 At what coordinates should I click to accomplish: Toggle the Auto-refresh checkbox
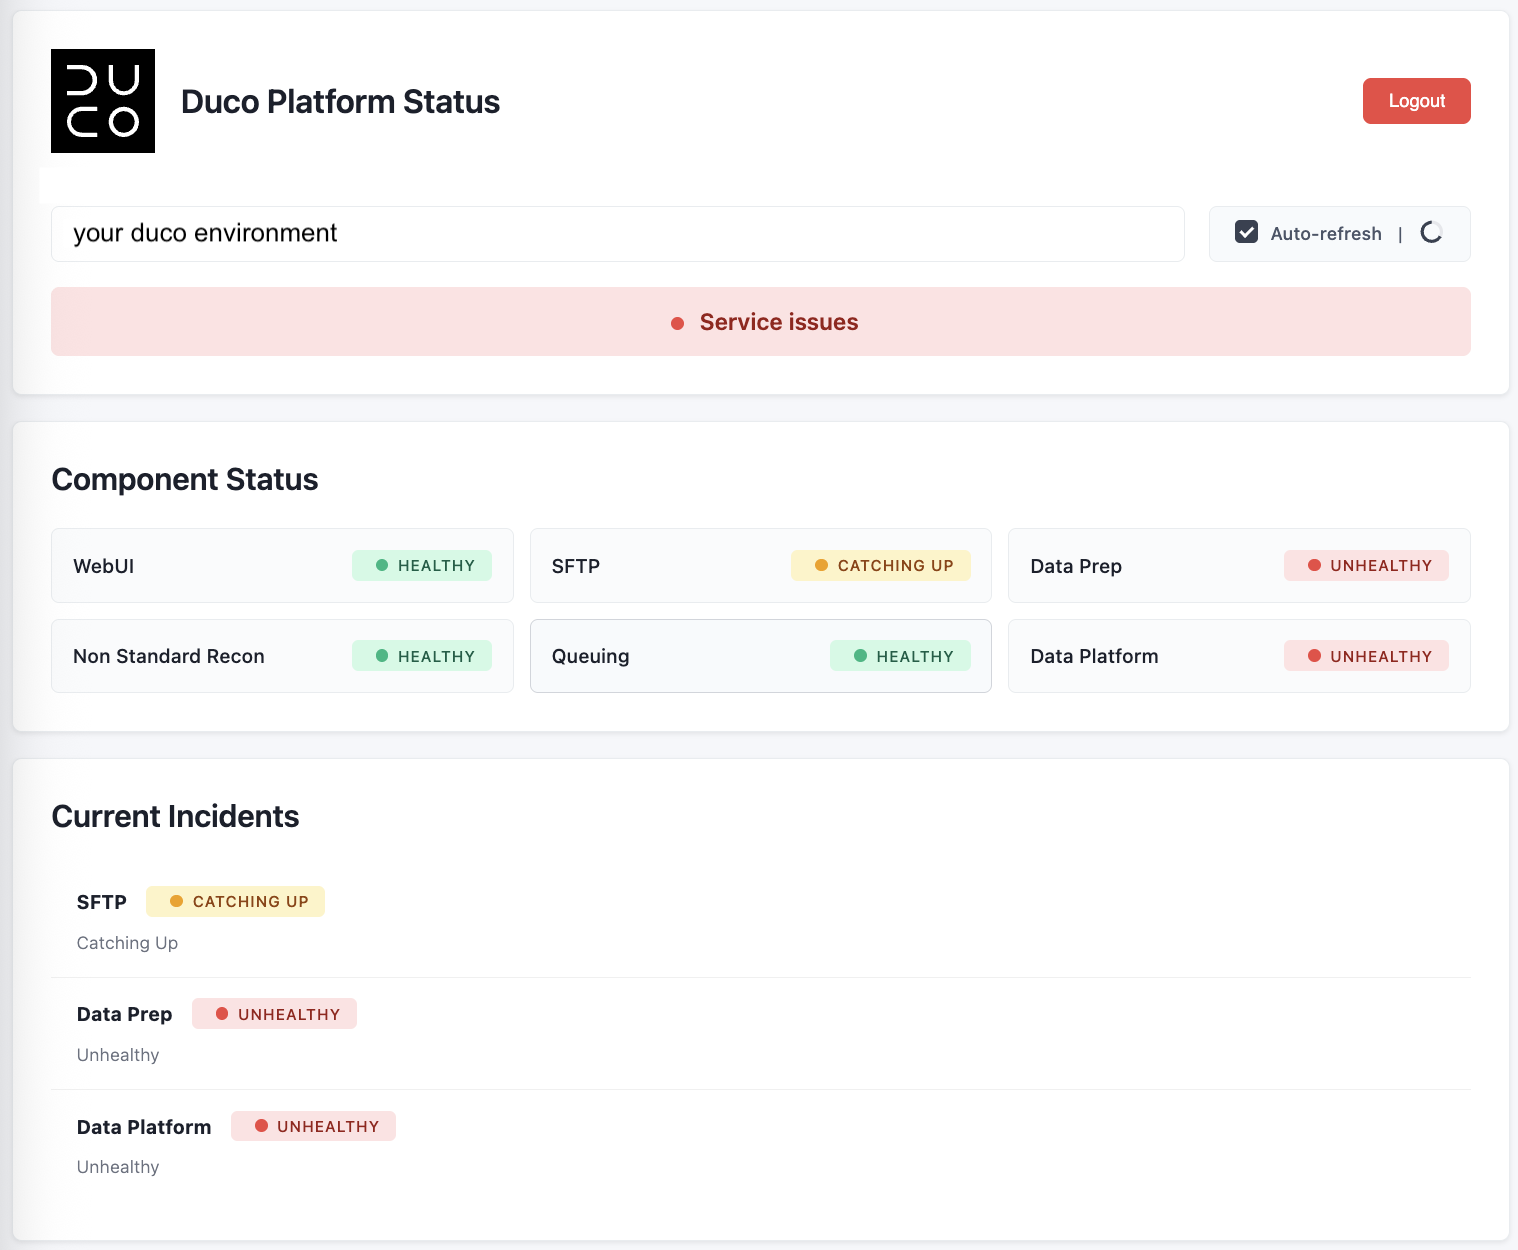[x=1246, y=232]
